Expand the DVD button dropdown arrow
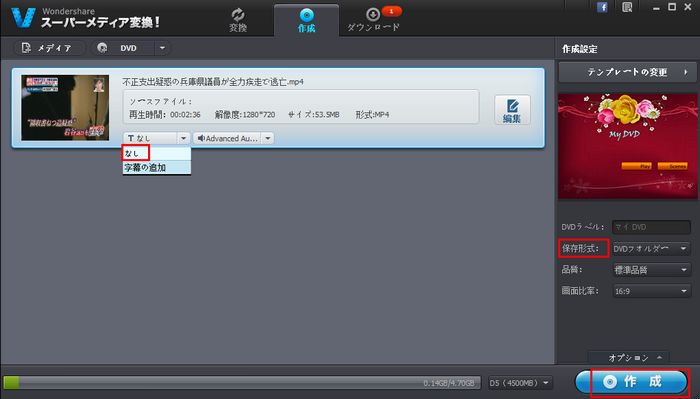This screenshot has height=399, width=700. pos(162,48)
